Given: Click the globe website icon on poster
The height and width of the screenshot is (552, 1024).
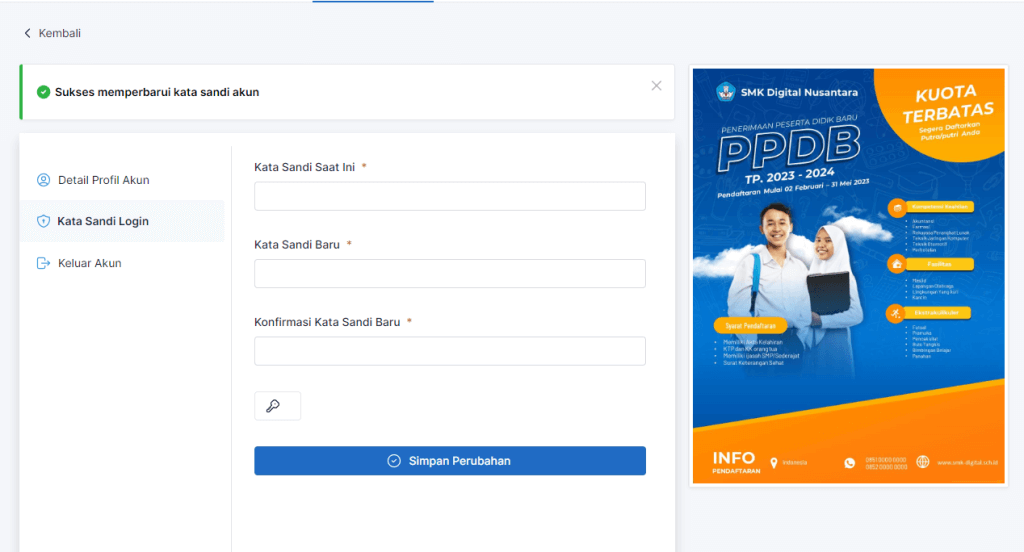Looking at the screenshot, I should tap(922, 462).
